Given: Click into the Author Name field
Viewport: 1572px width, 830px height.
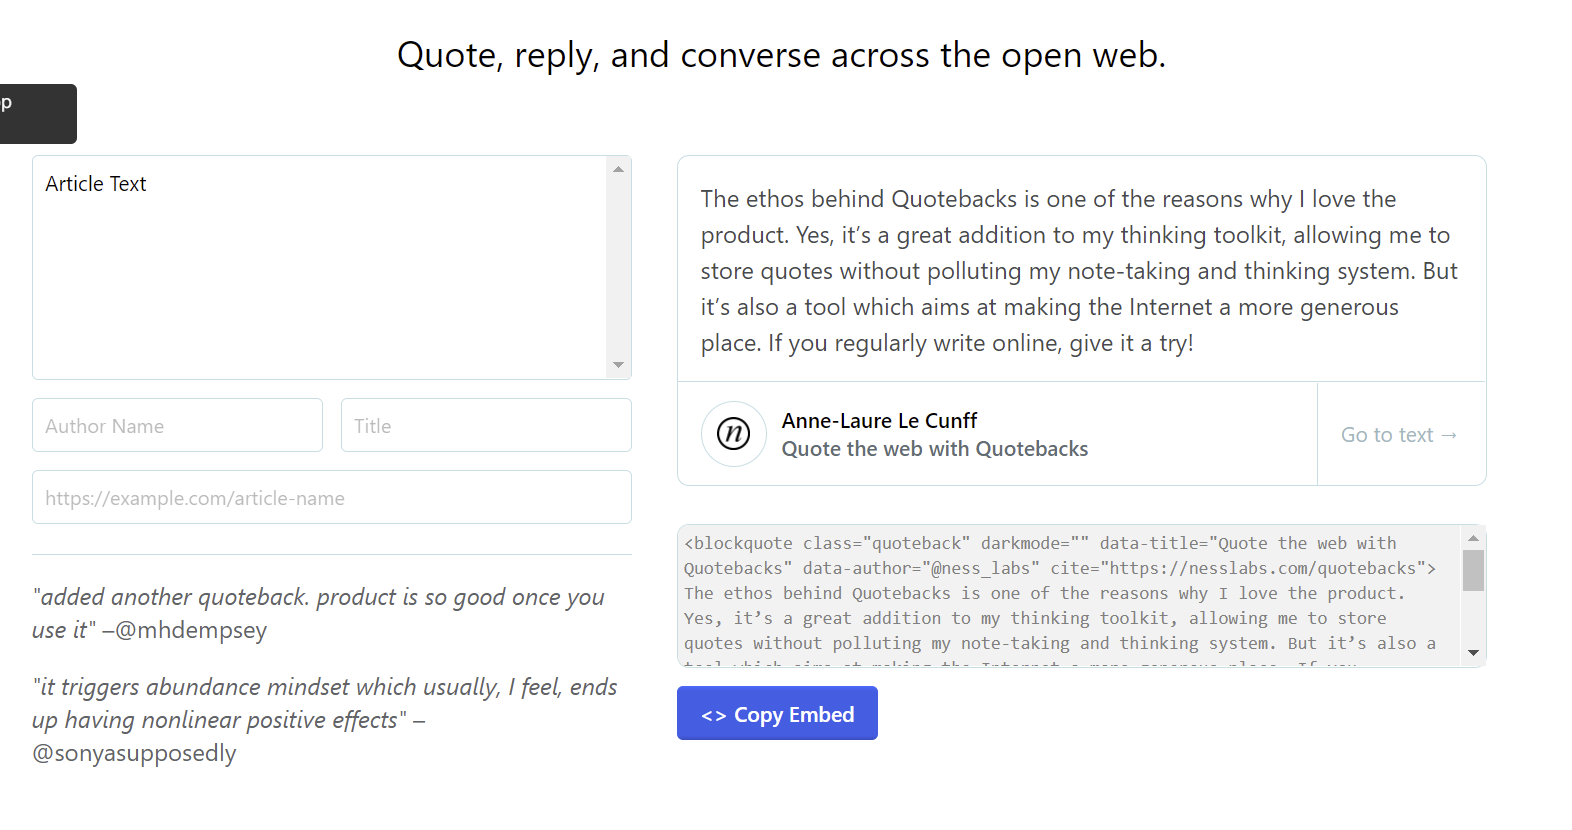Looking at the screenshot, I should click(x=177, y=426).
